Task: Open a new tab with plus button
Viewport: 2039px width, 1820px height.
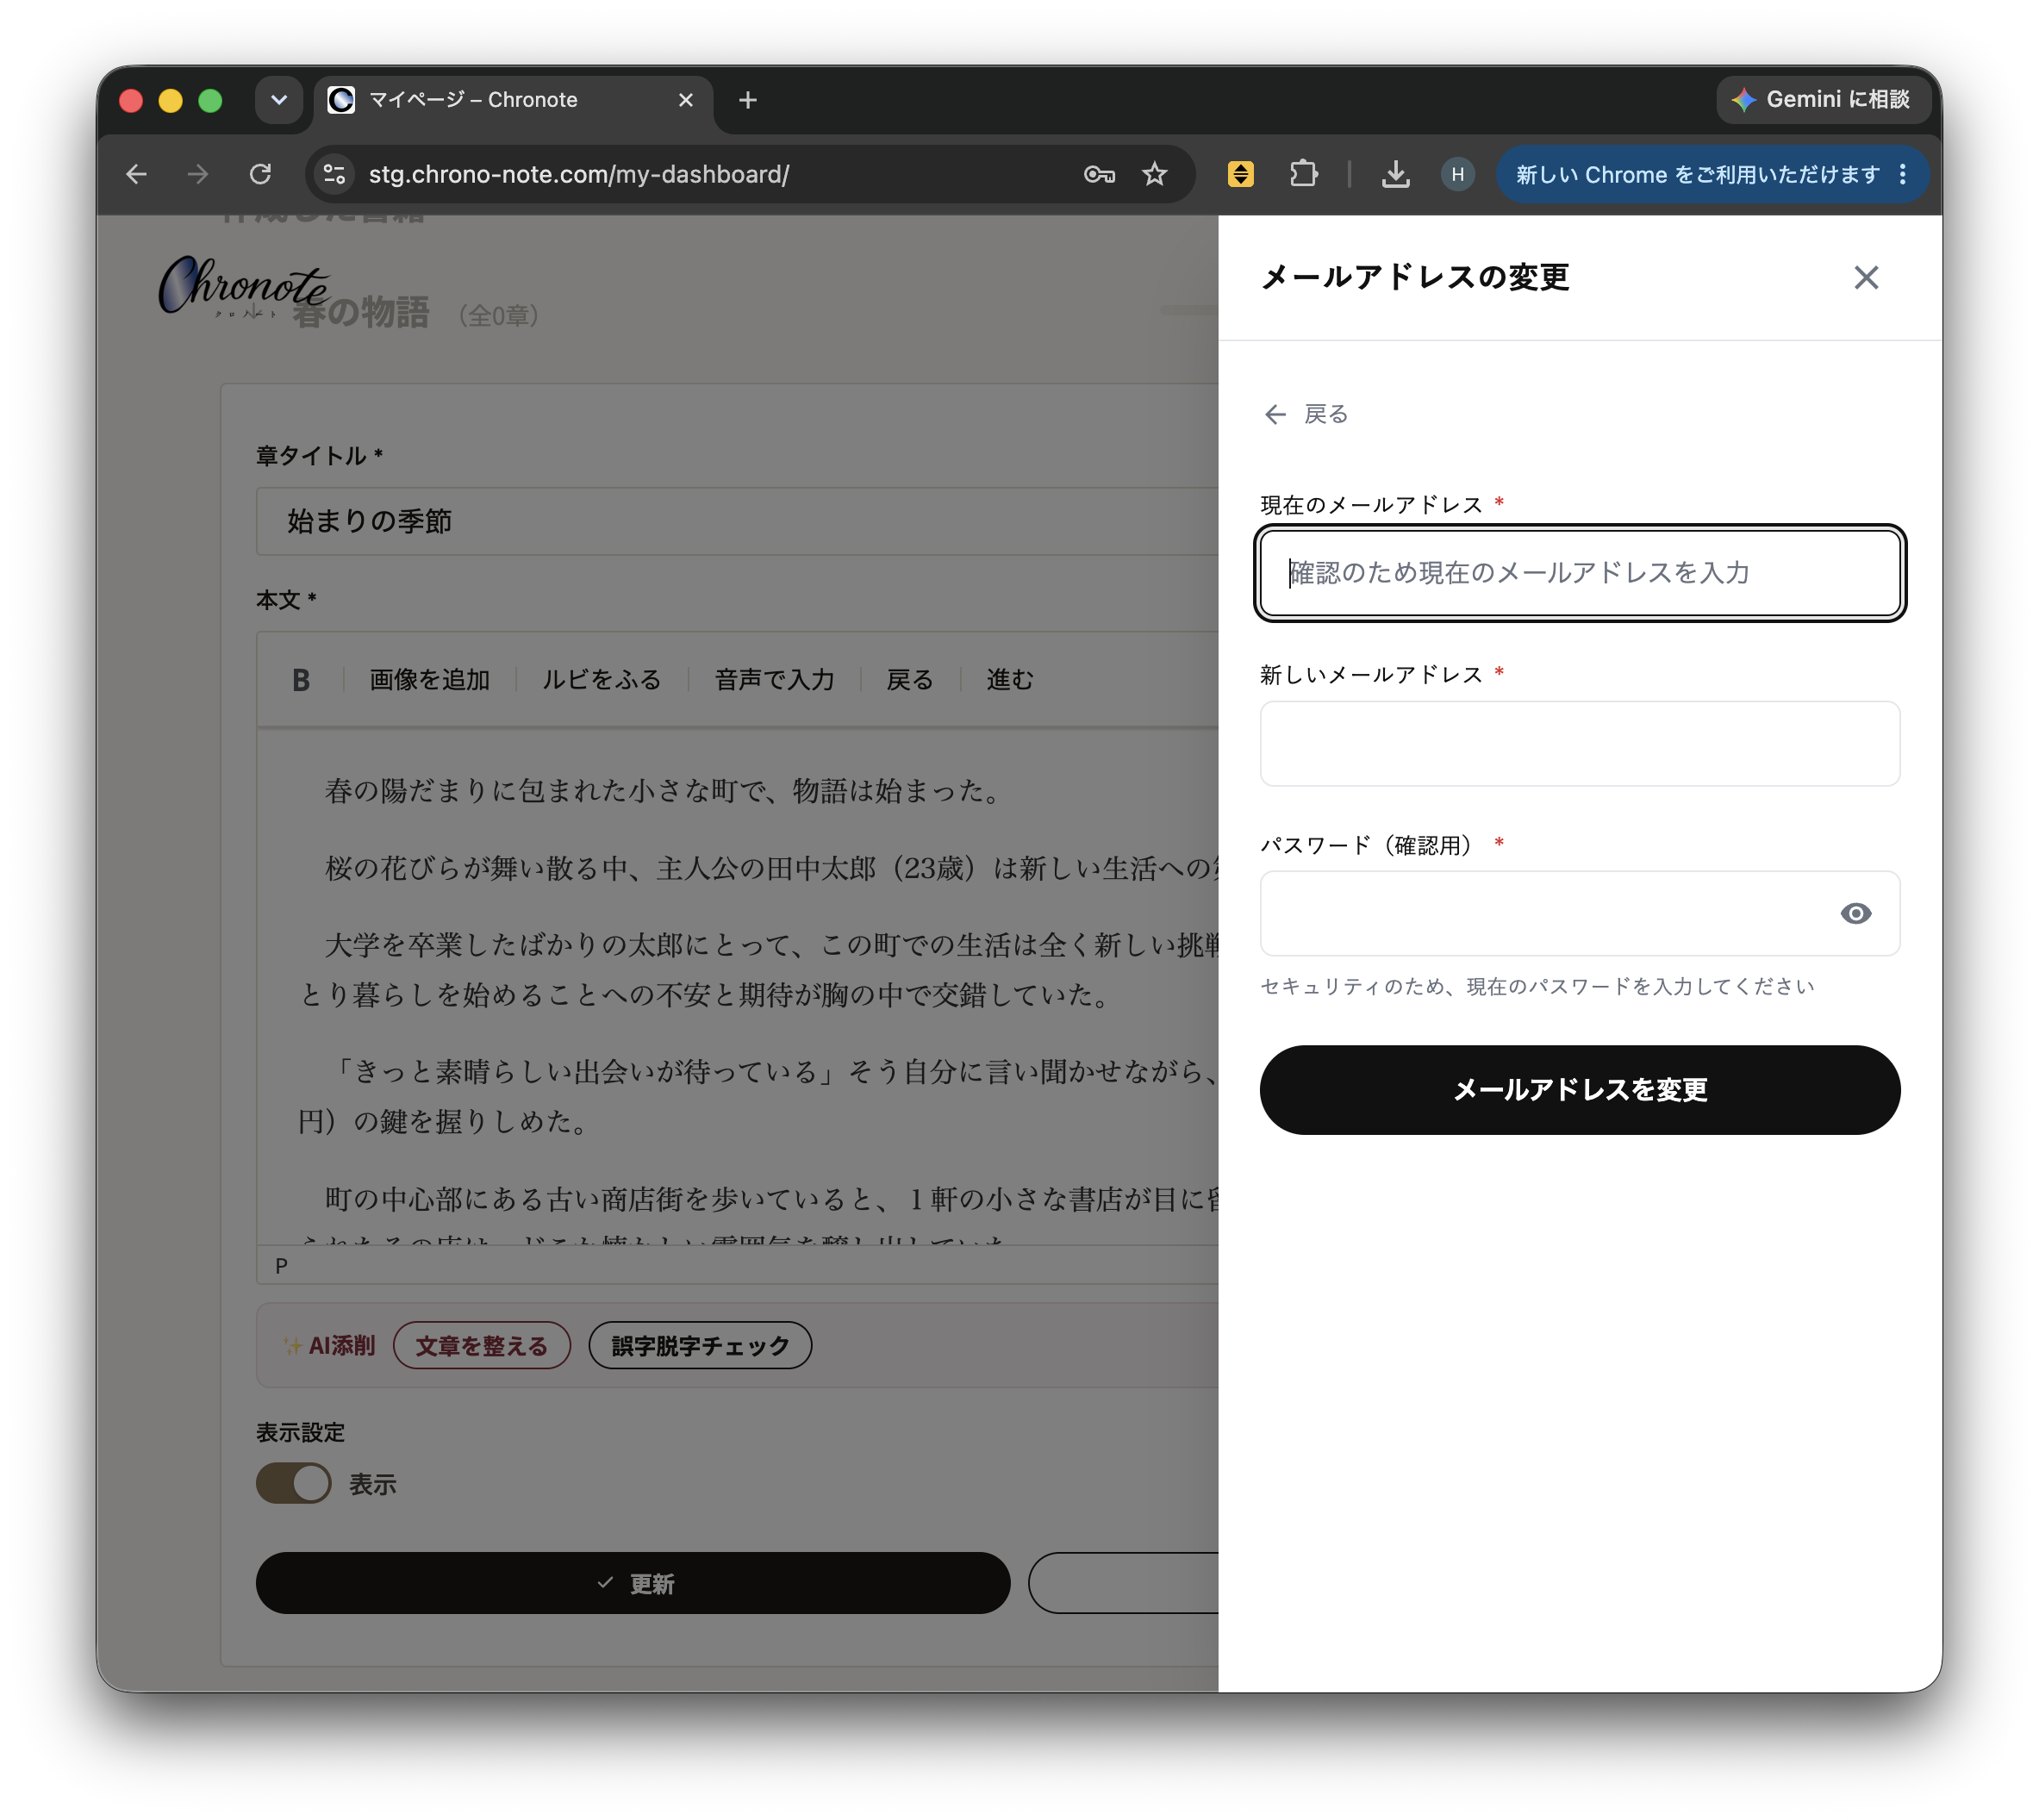Action: coord(747,100)
